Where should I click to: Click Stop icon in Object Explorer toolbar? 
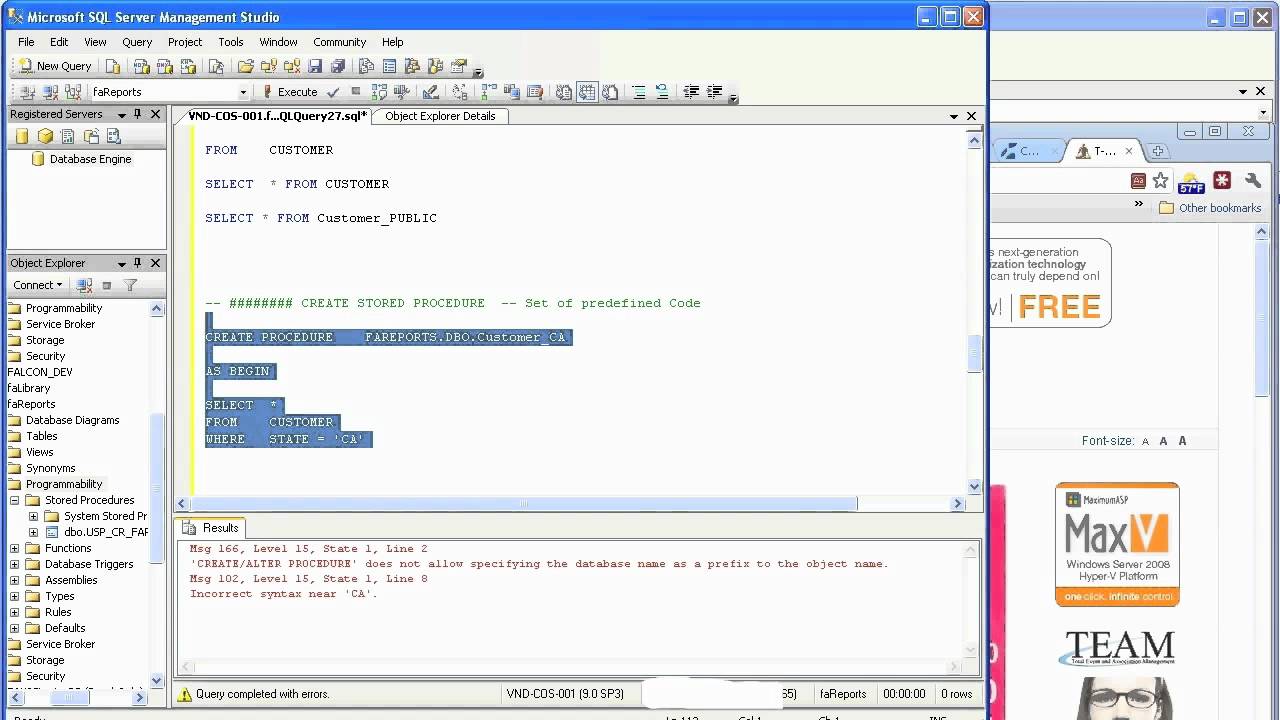tap(107, 285)
